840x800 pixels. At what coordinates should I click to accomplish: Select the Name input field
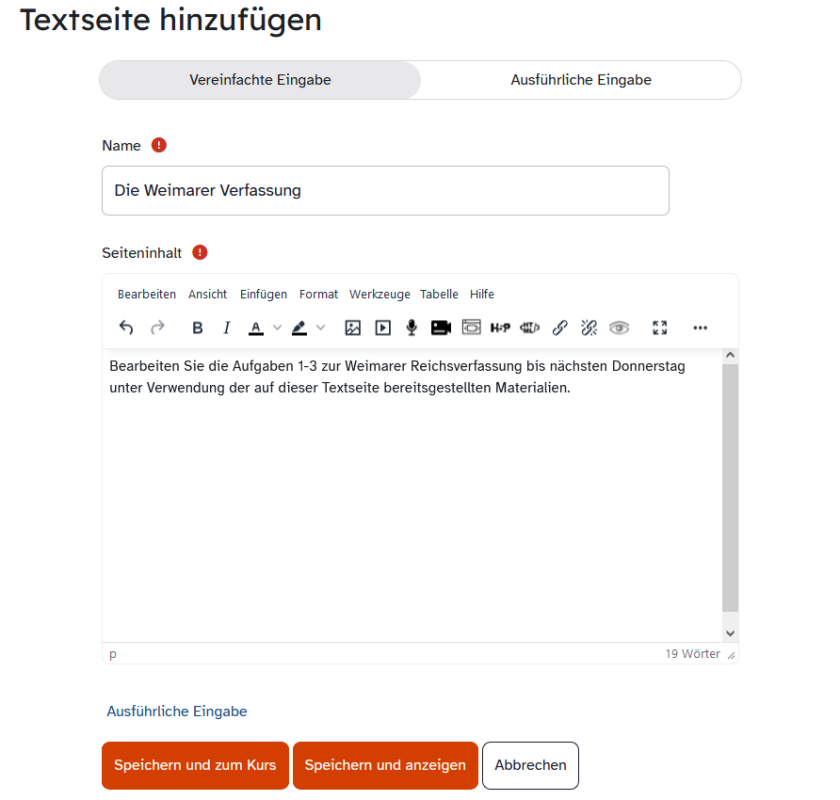tap(384, 190)
